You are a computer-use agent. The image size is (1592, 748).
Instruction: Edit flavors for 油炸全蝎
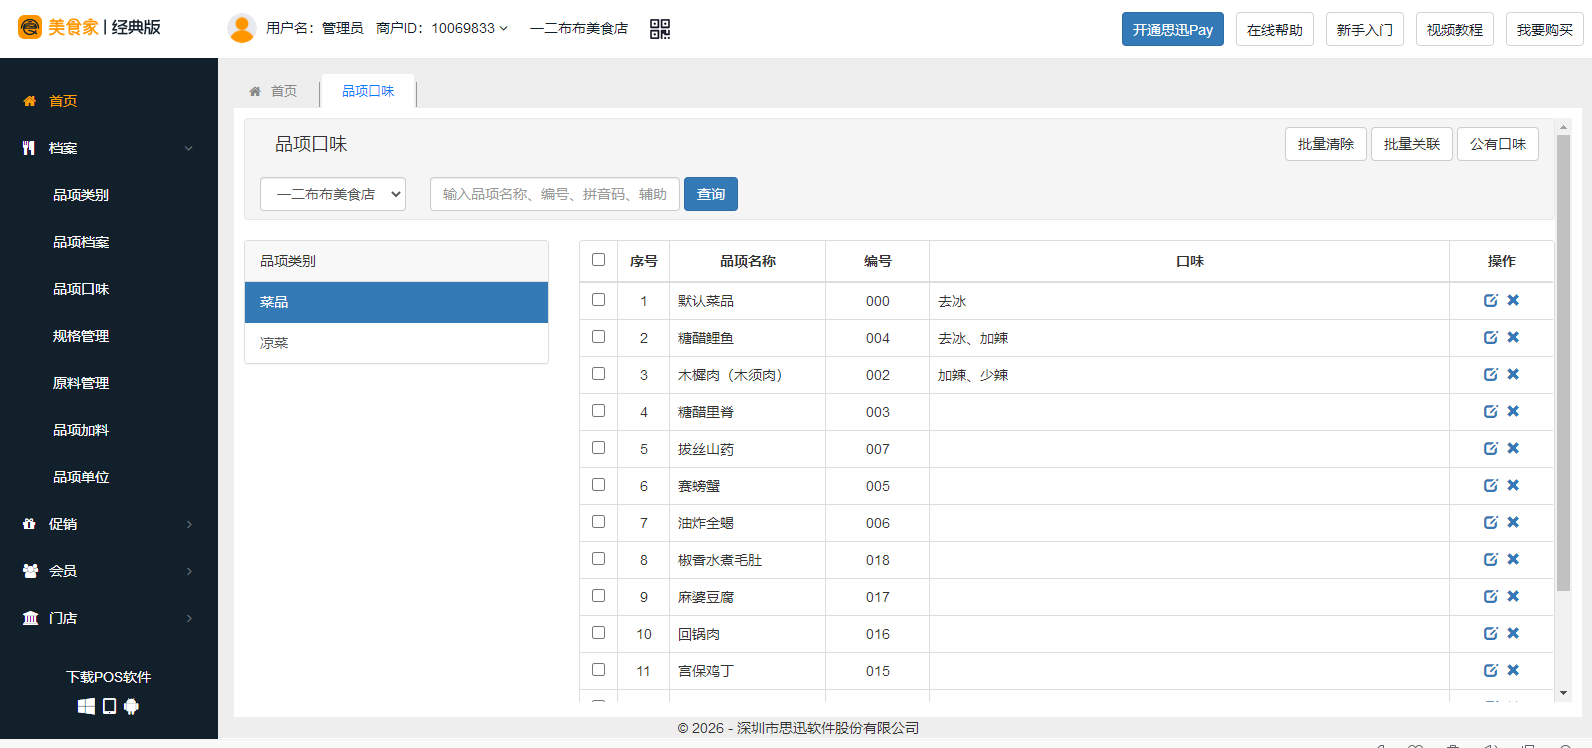point(1491,522)
